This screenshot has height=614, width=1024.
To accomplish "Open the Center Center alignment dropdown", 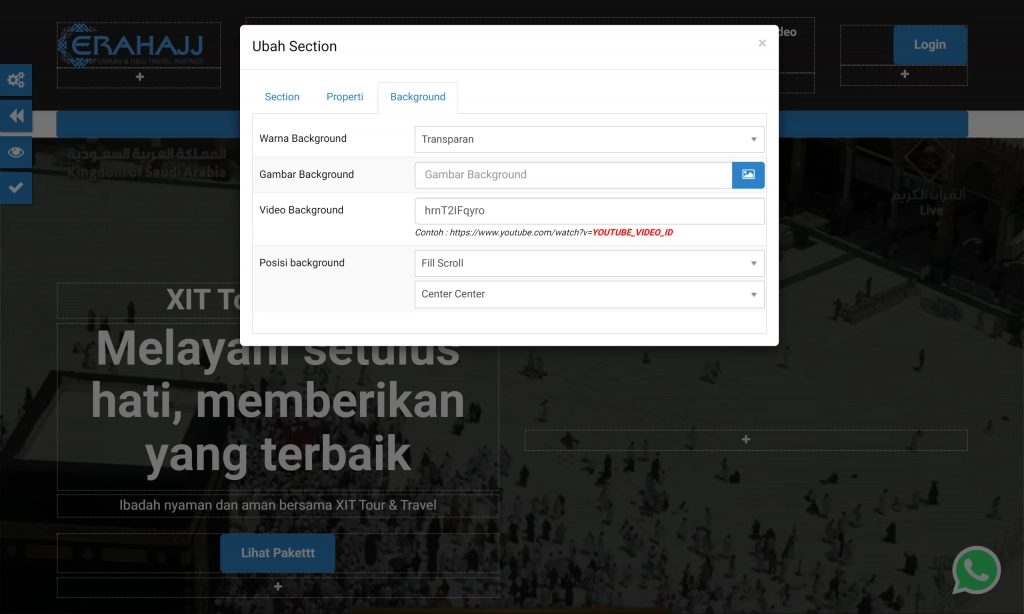I will point(589,294).
